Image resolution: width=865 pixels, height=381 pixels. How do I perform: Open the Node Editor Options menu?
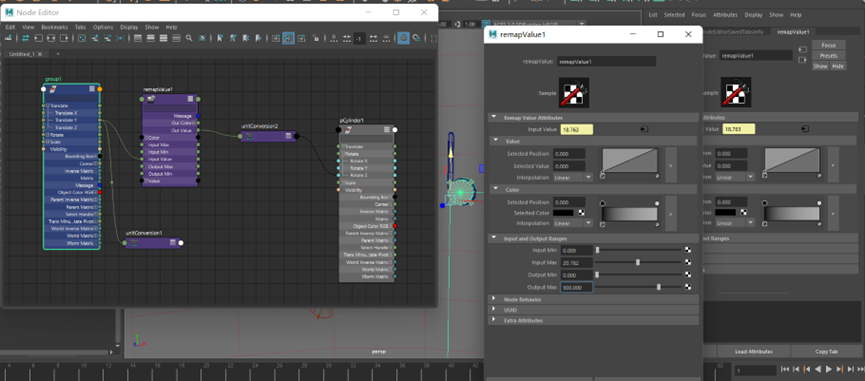(x=103, y=27)
